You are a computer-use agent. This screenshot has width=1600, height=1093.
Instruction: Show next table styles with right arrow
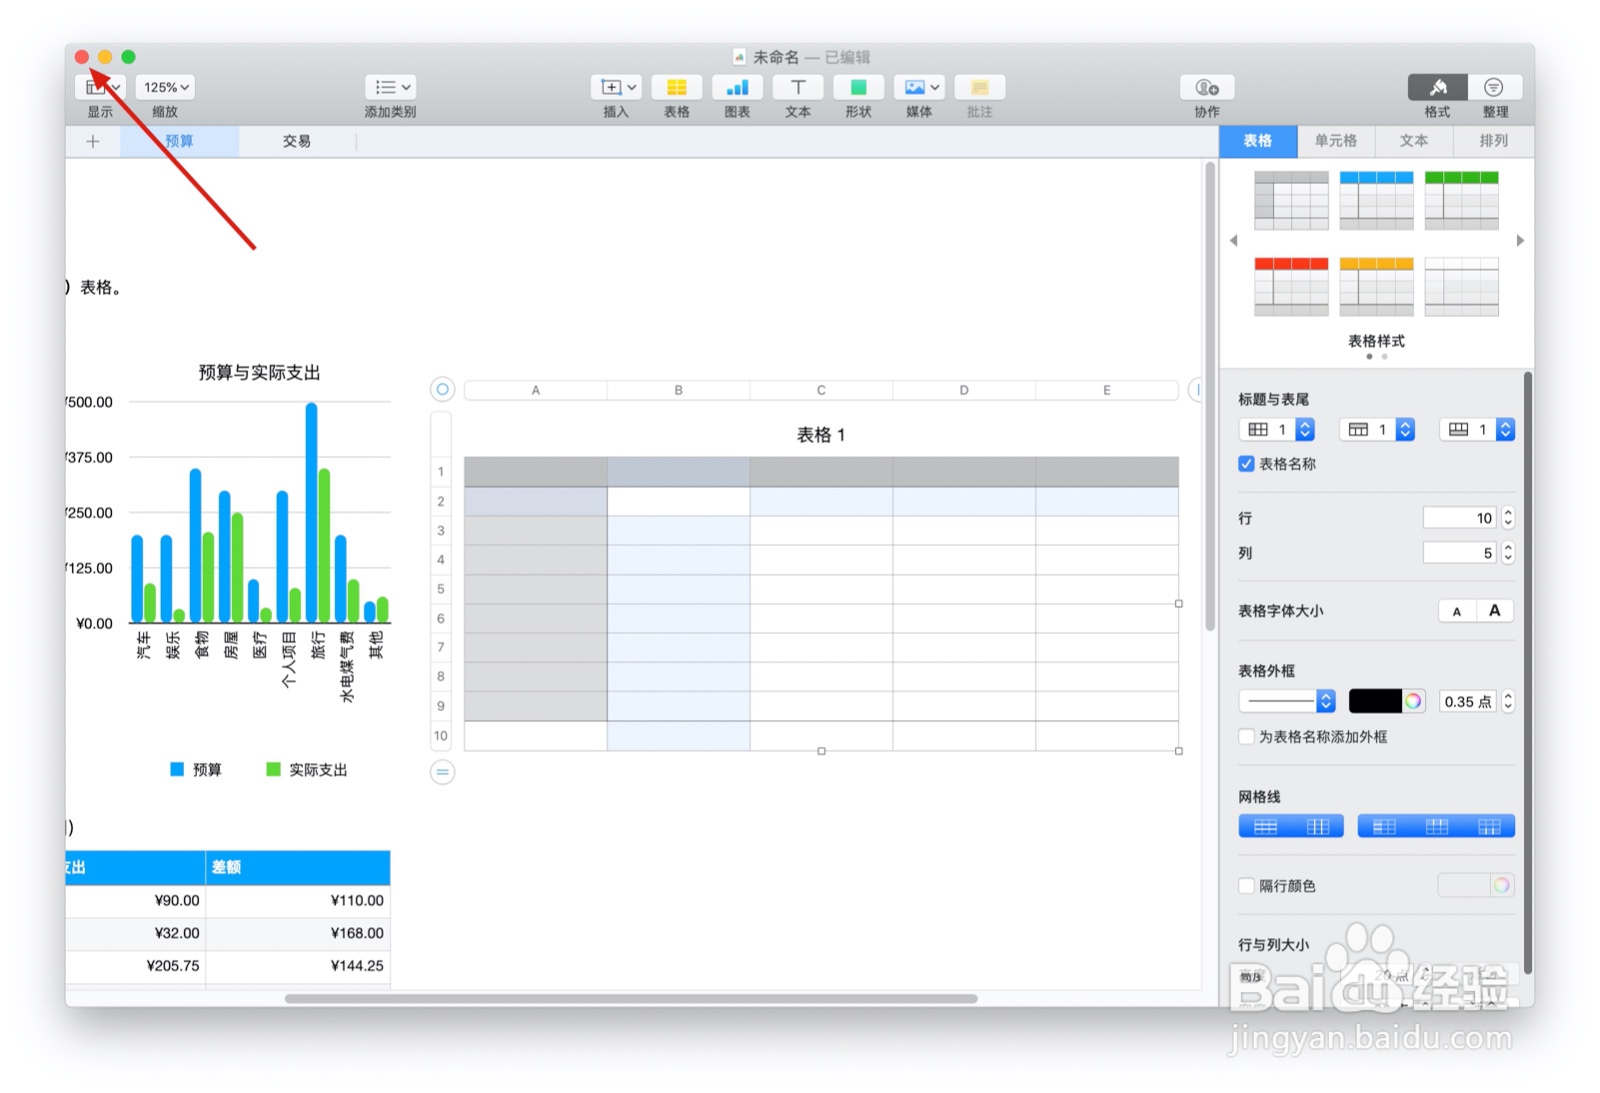1520,241
